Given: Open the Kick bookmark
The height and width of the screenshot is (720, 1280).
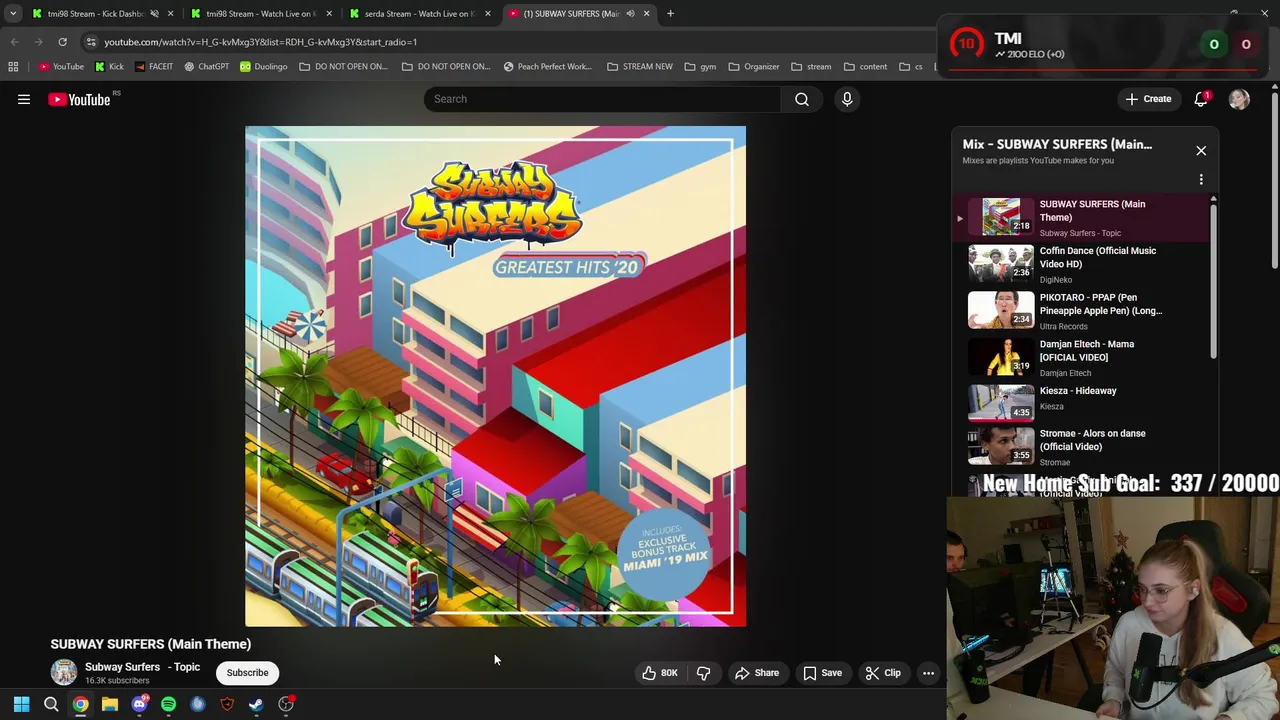Looking at the screenshot, I should [x=109, y=67].
